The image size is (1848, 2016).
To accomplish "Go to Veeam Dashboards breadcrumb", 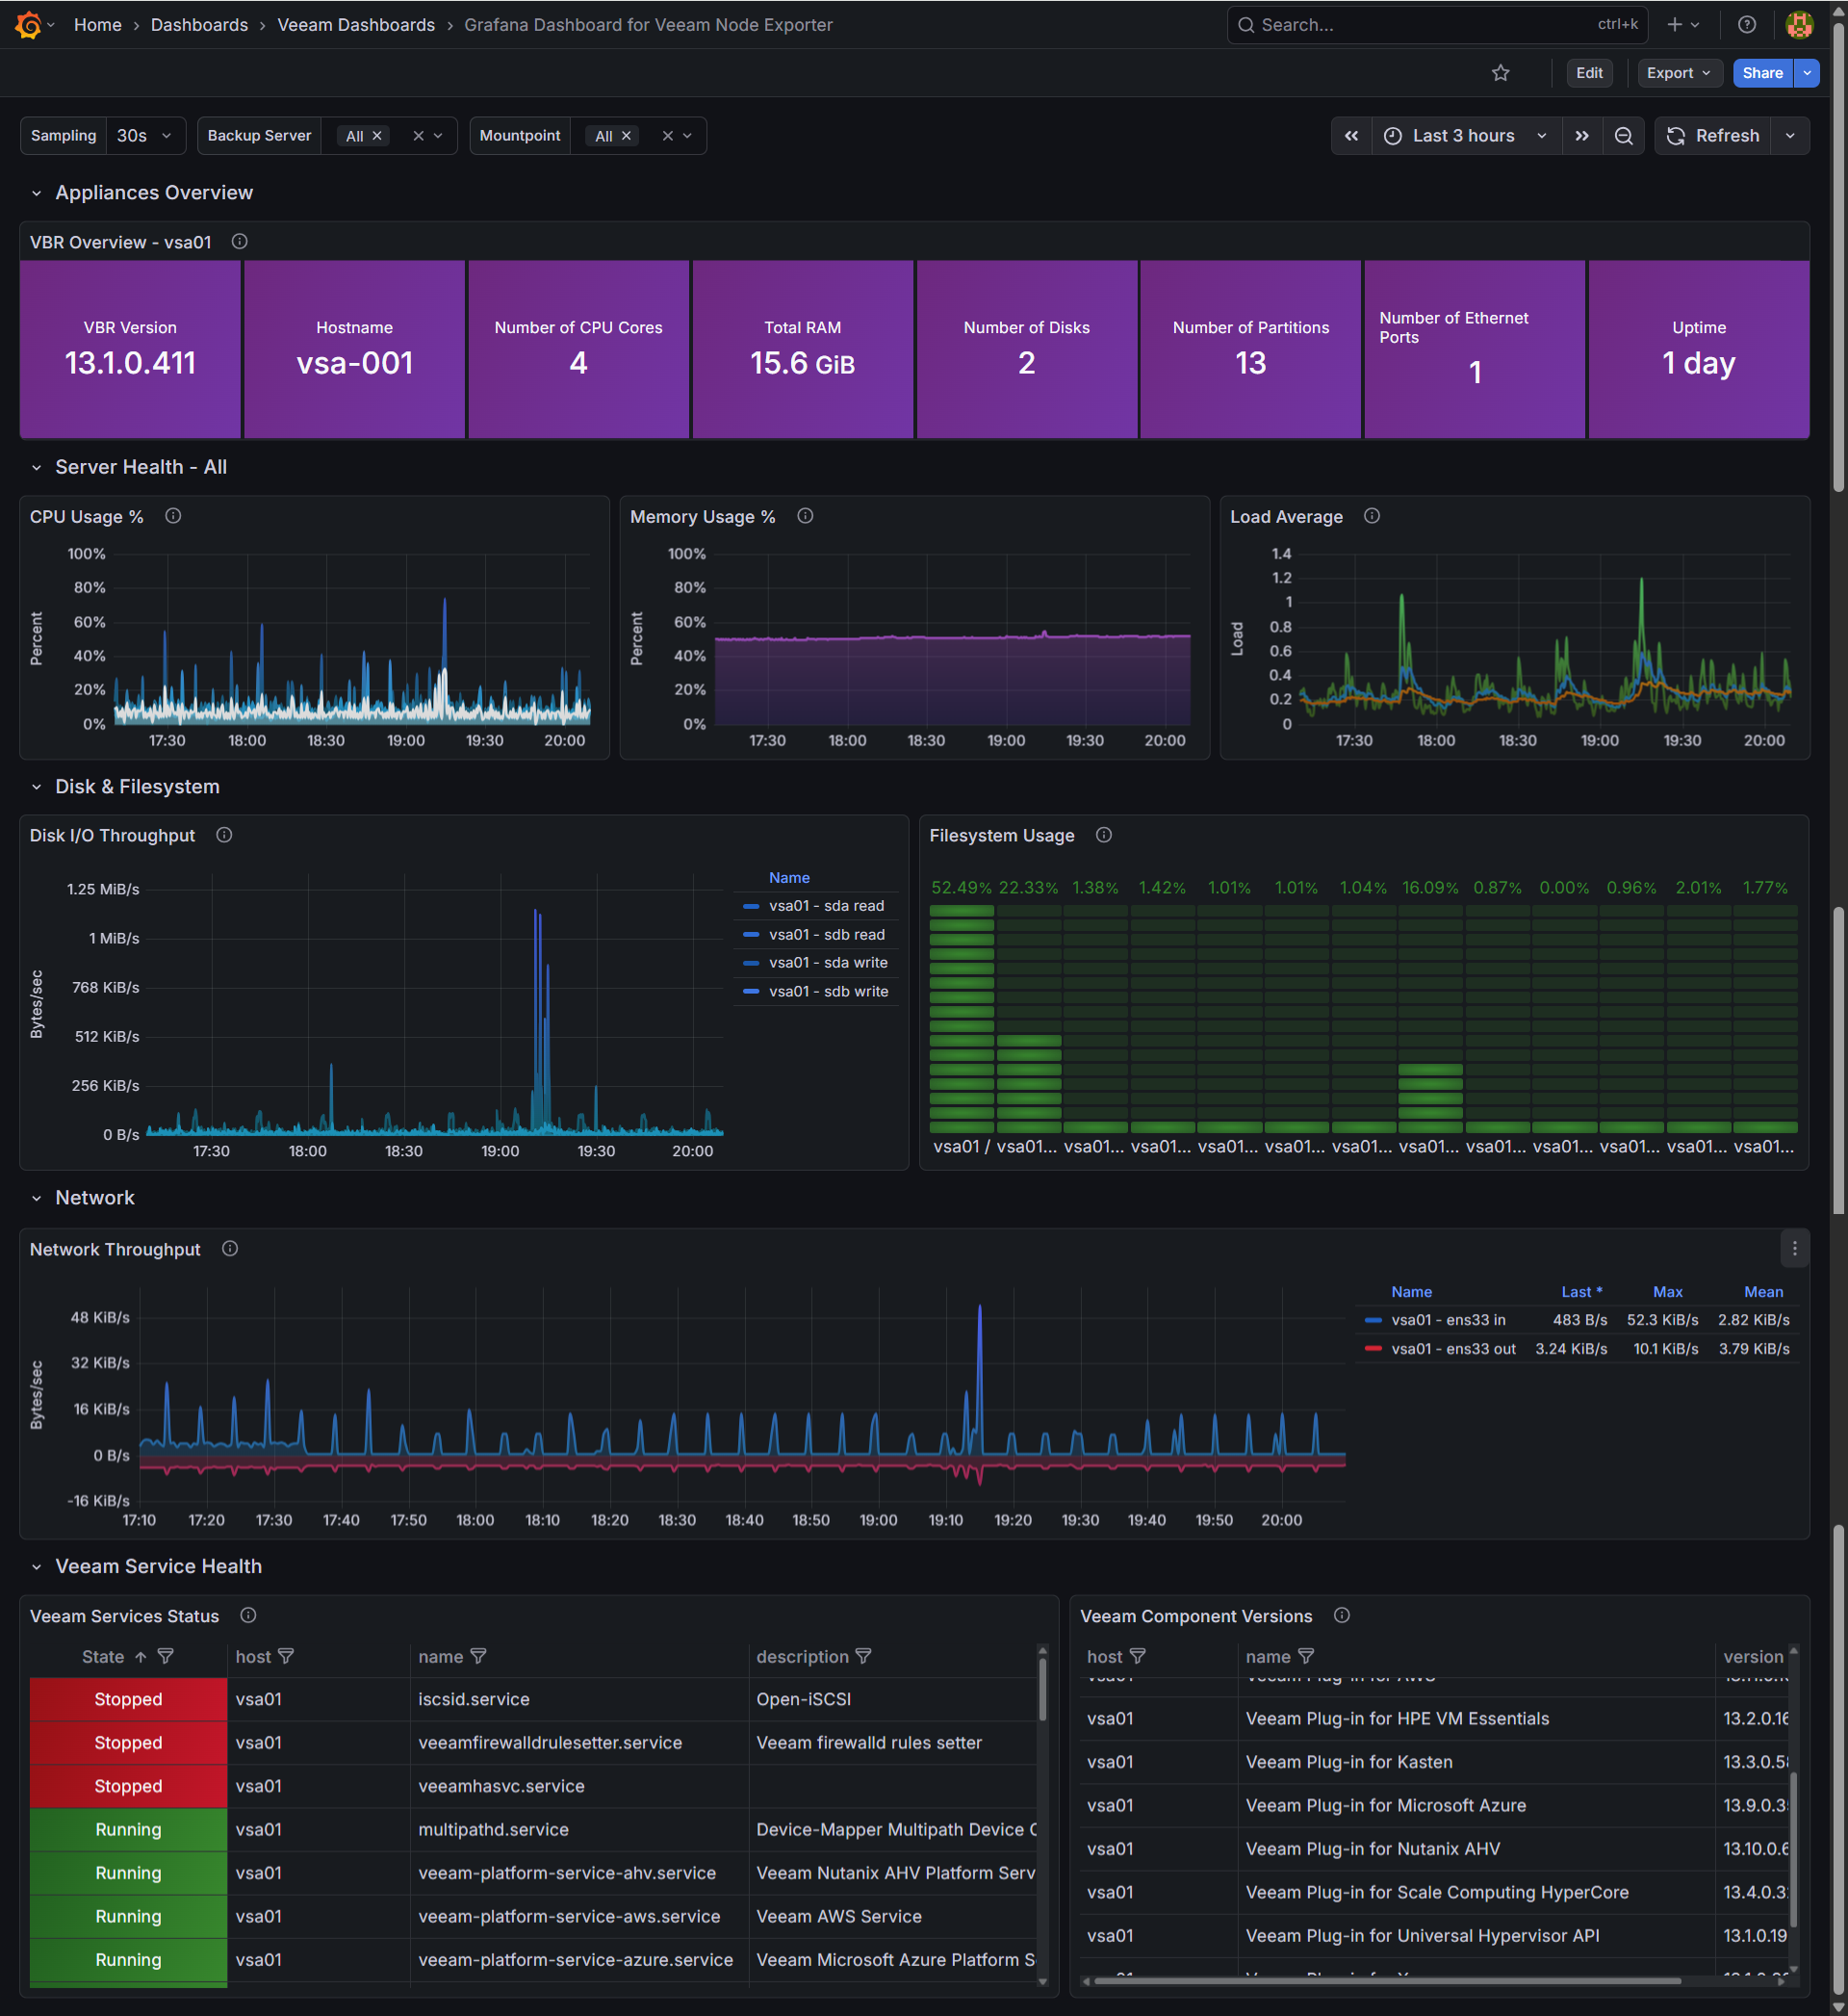I will [x=356, y=25].
